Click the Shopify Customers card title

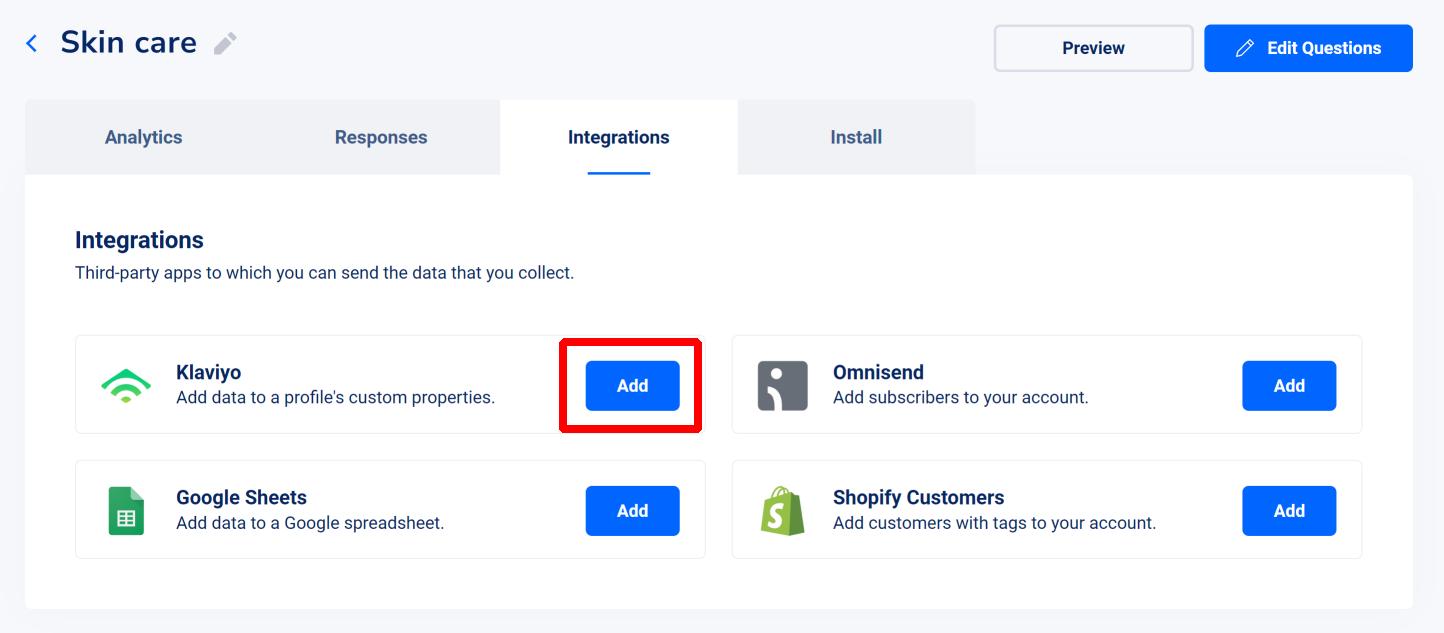(x=918, y=497)
